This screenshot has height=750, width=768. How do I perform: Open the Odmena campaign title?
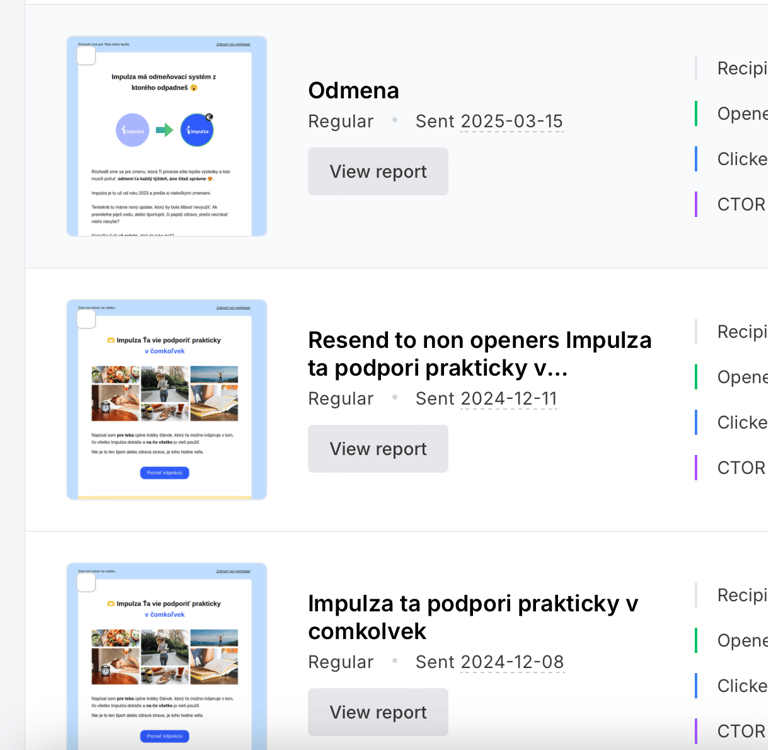tap(354, 91)
